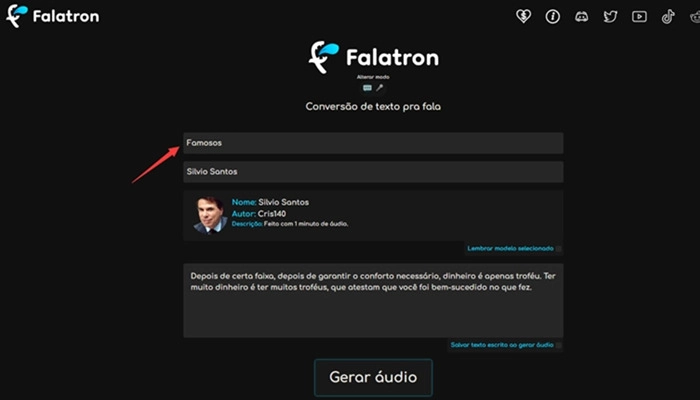Viewport: 700px width, 400px height.
Task: Open the Twitter bird icon
Action: point(610,17)
